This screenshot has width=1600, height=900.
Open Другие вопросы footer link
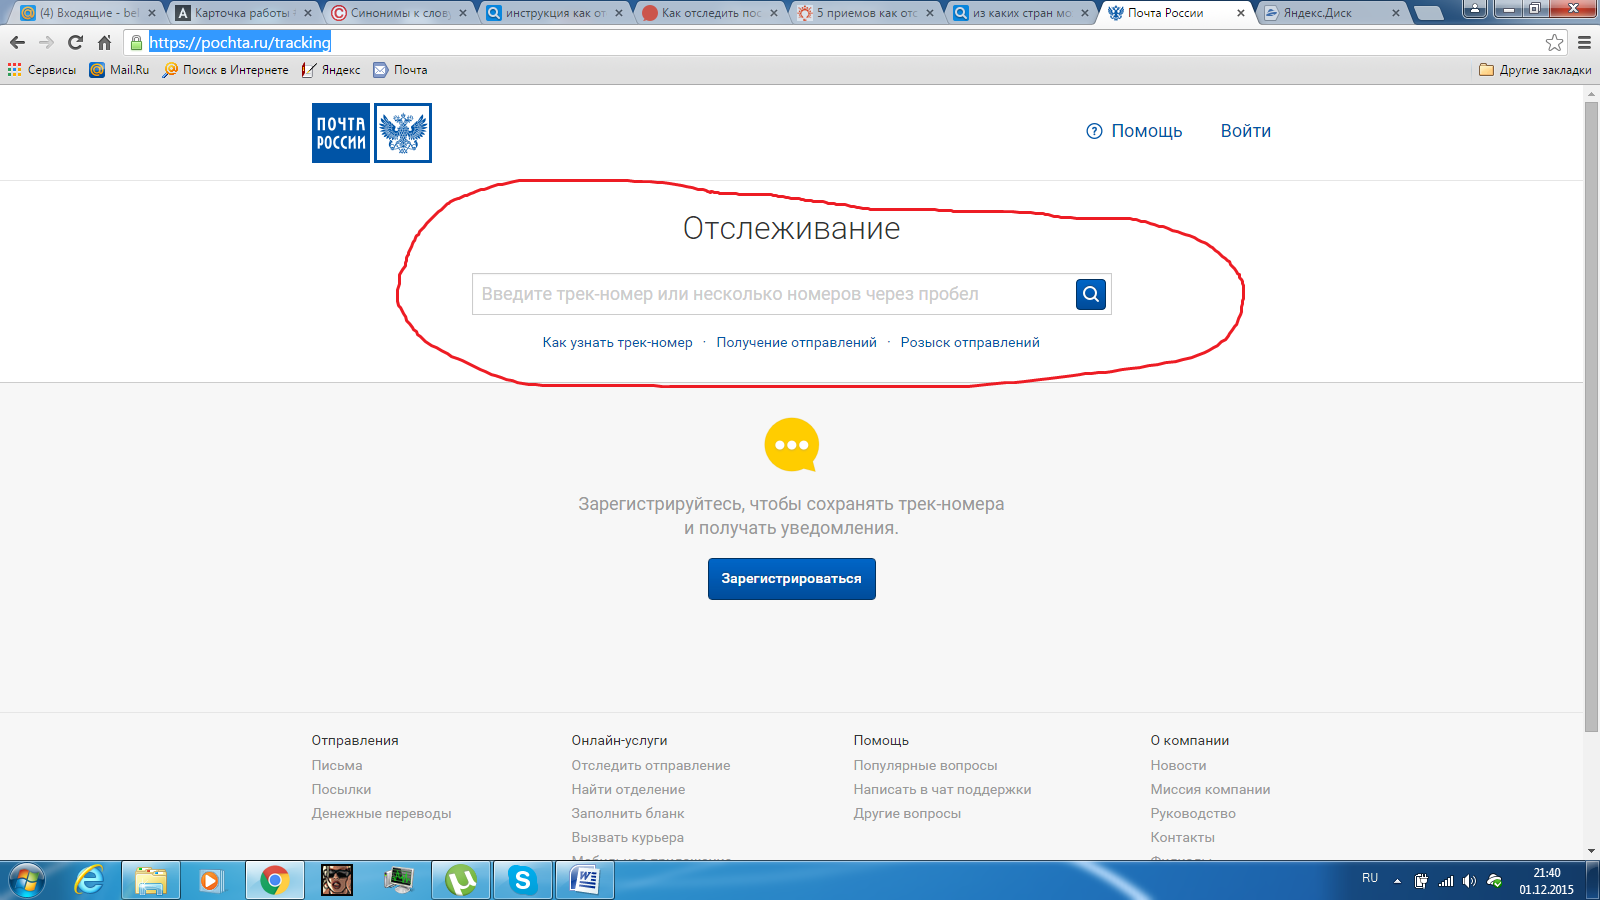click(907, 813)
